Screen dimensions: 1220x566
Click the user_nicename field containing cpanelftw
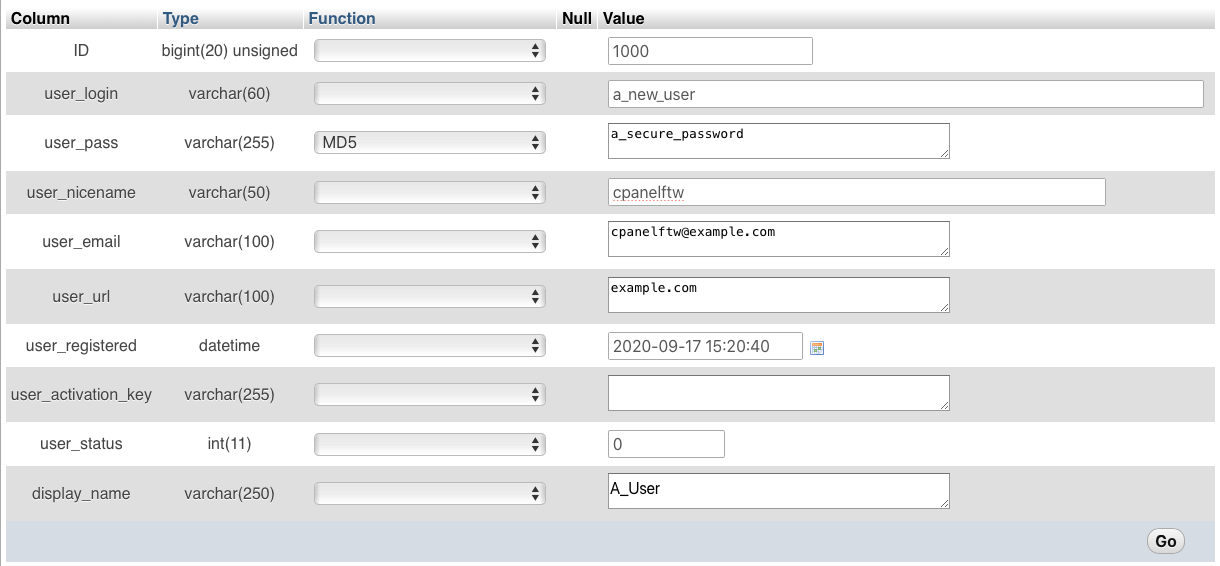point(856,192)
